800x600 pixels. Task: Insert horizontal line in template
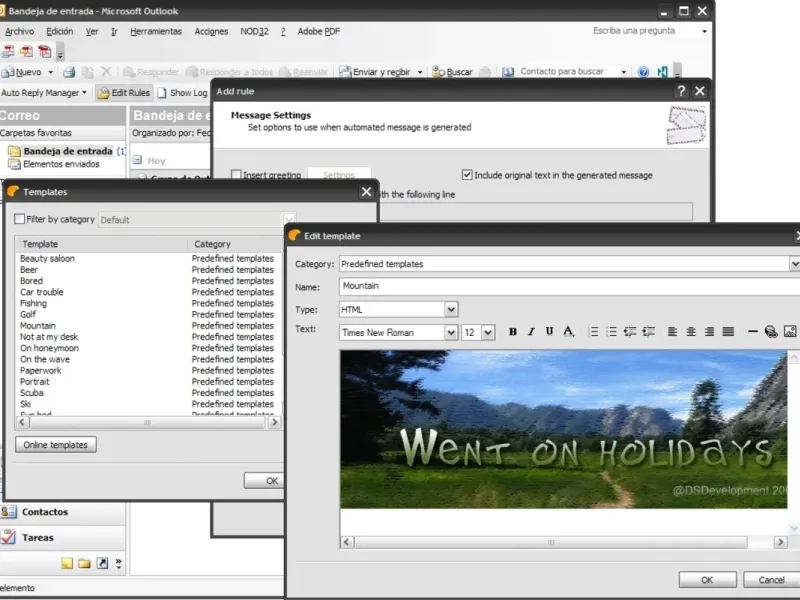click(753, 332)
